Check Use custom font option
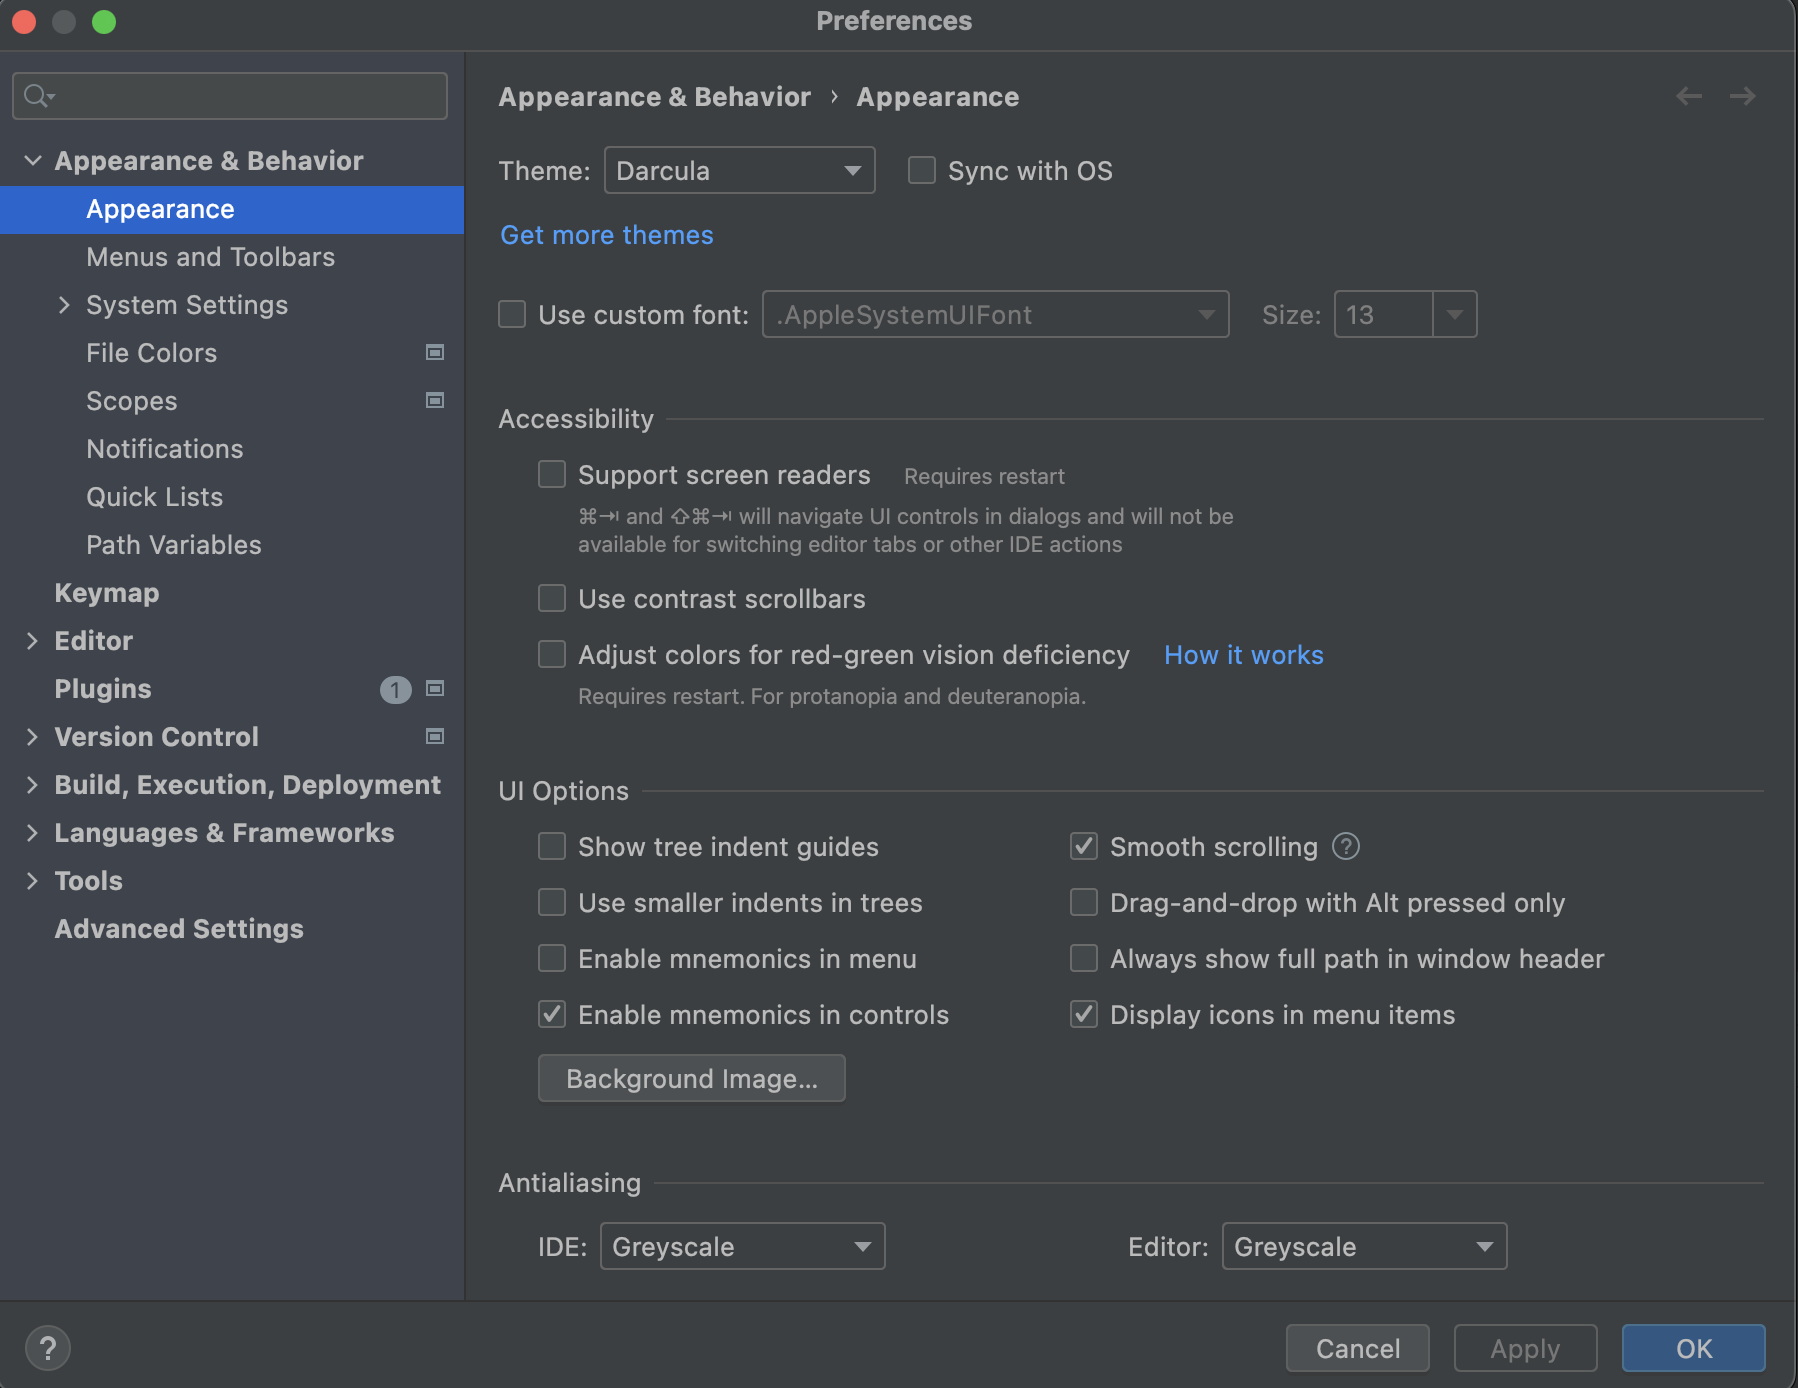 (512, 314)
